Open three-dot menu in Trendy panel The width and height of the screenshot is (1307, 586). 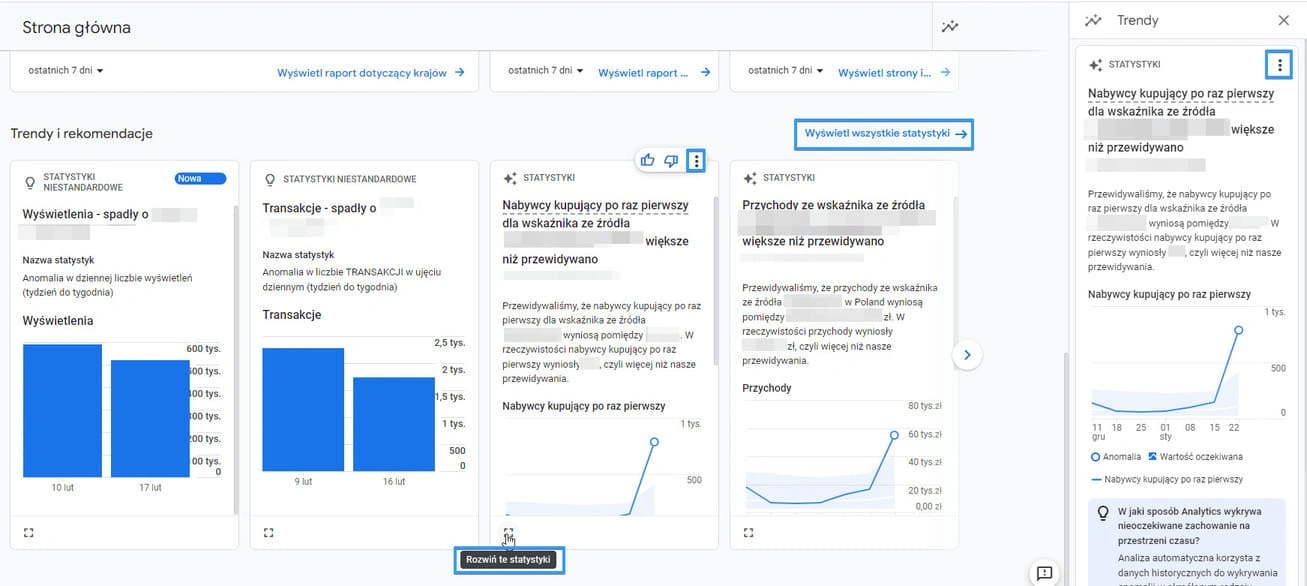[1279, 65]
